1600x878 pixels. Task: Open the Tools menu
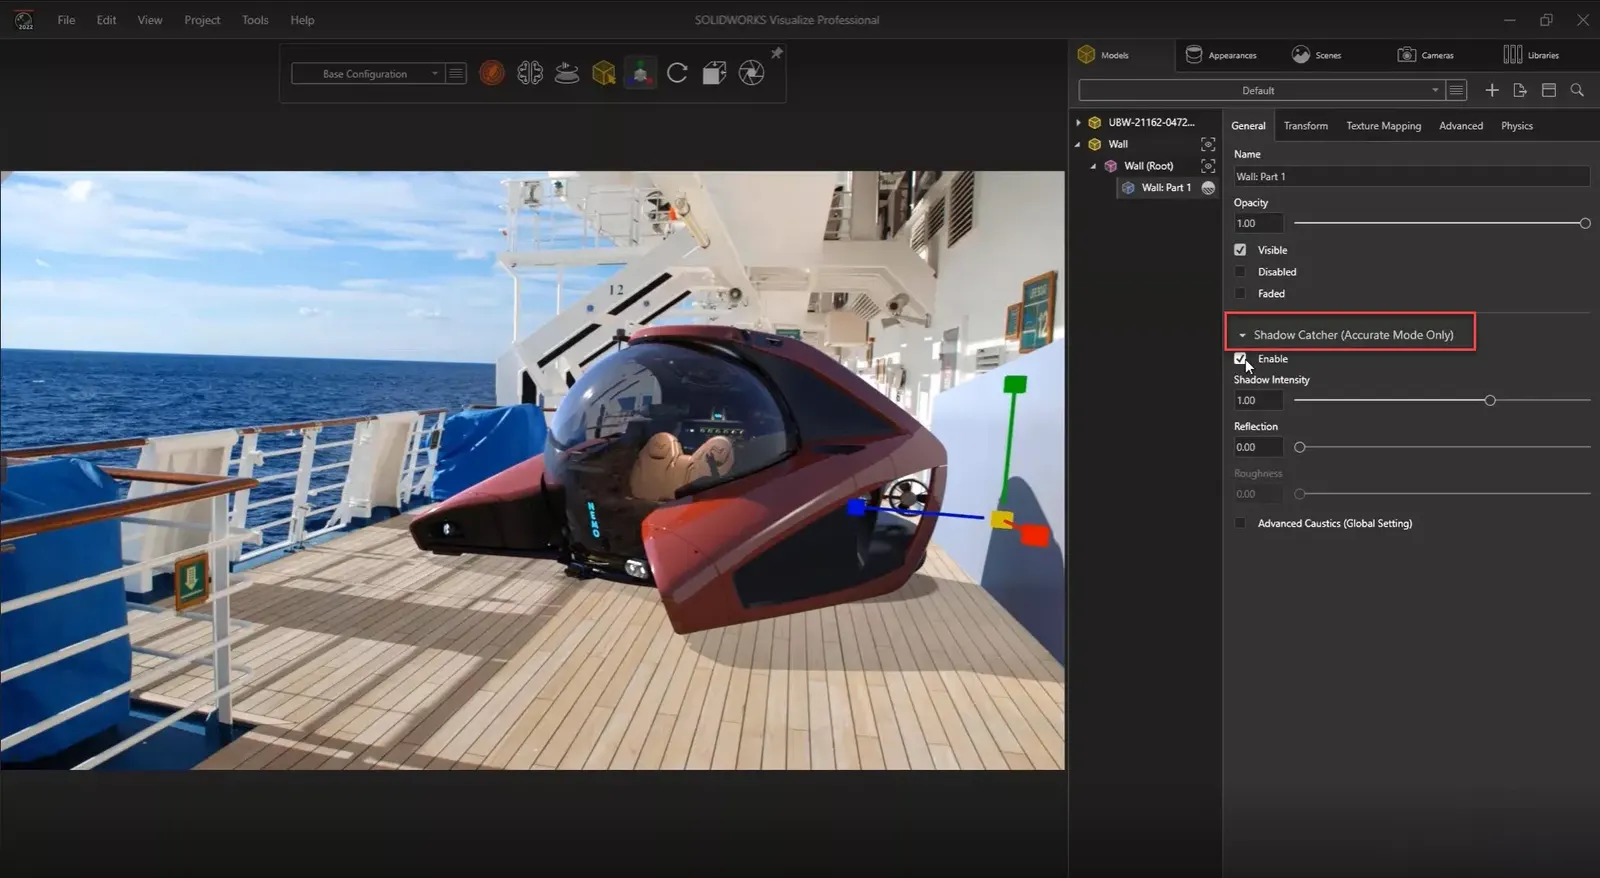coord(255,20)
